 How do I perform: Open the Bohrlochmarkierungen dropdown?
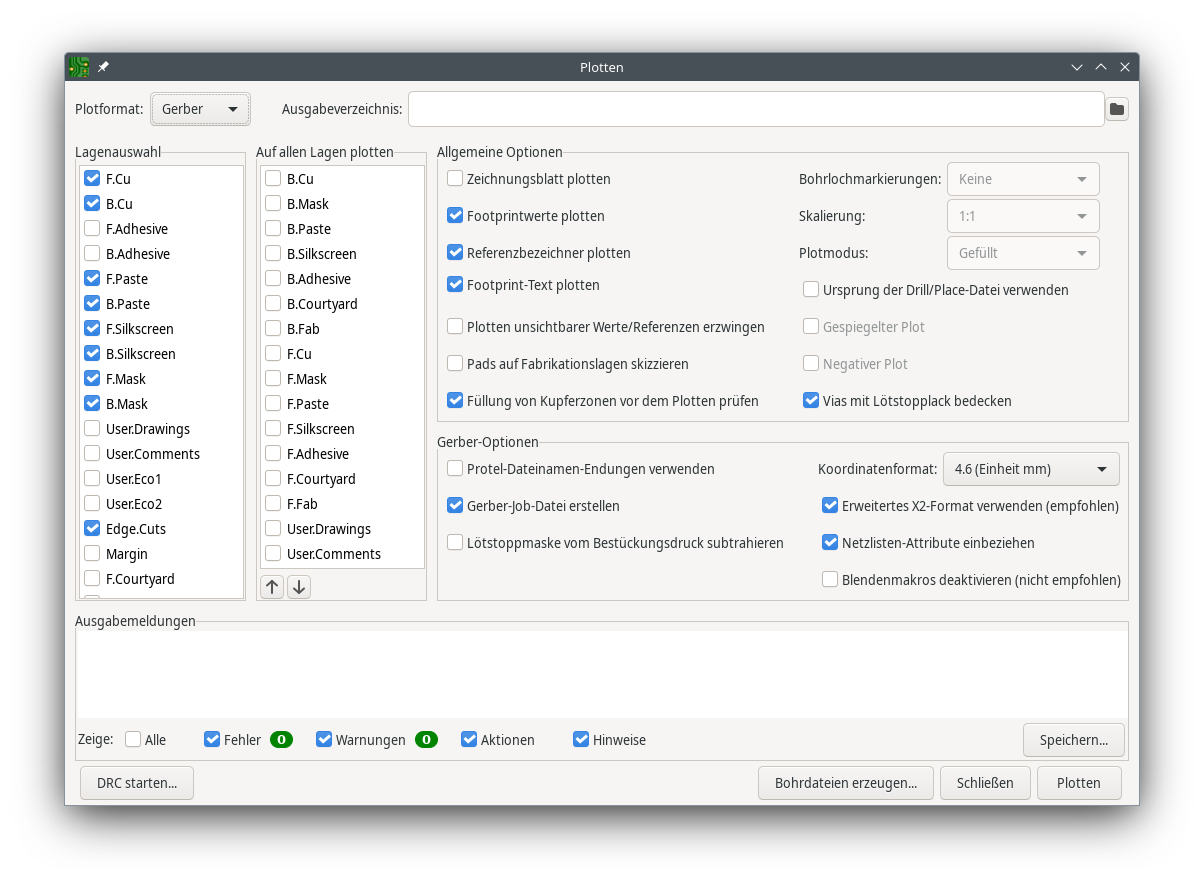click(x=1022, y=179)
